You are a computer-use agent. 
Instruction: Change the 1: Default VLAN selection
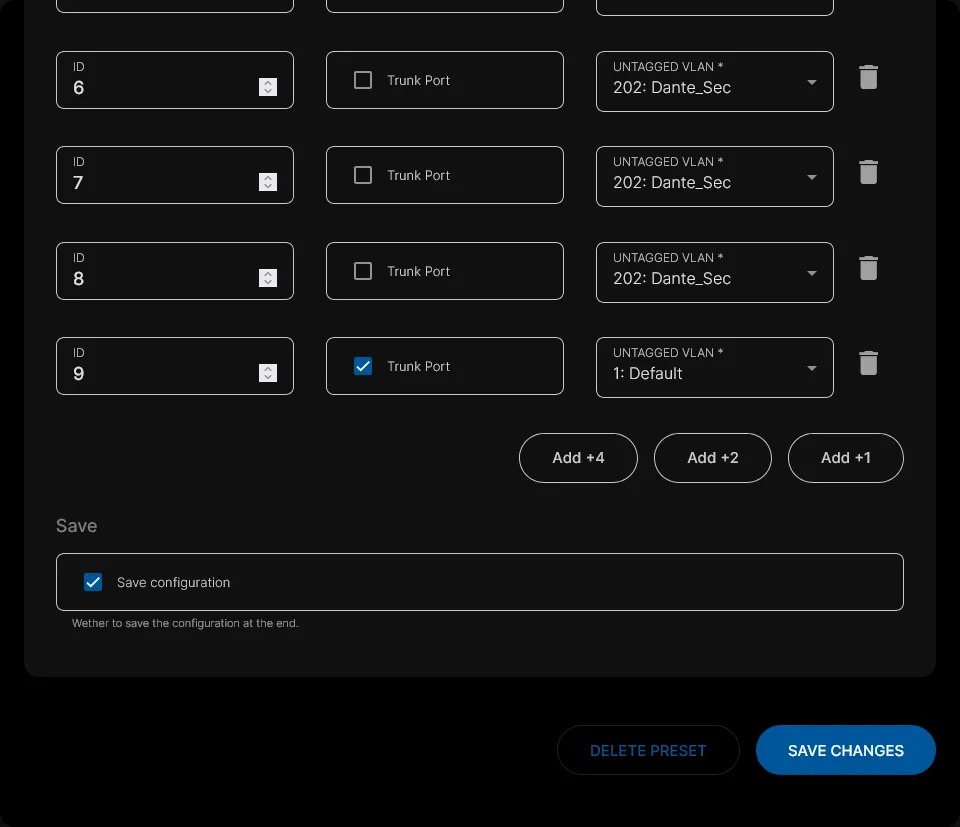pyautogui.click(x=714, y=367)
